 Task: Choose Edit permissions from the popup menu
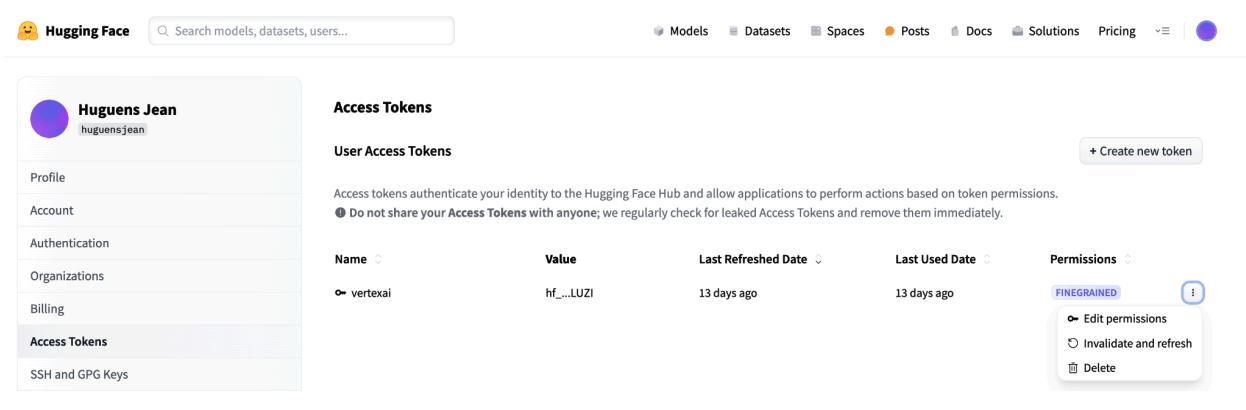pyautogui.click(x=1124, y=319)
